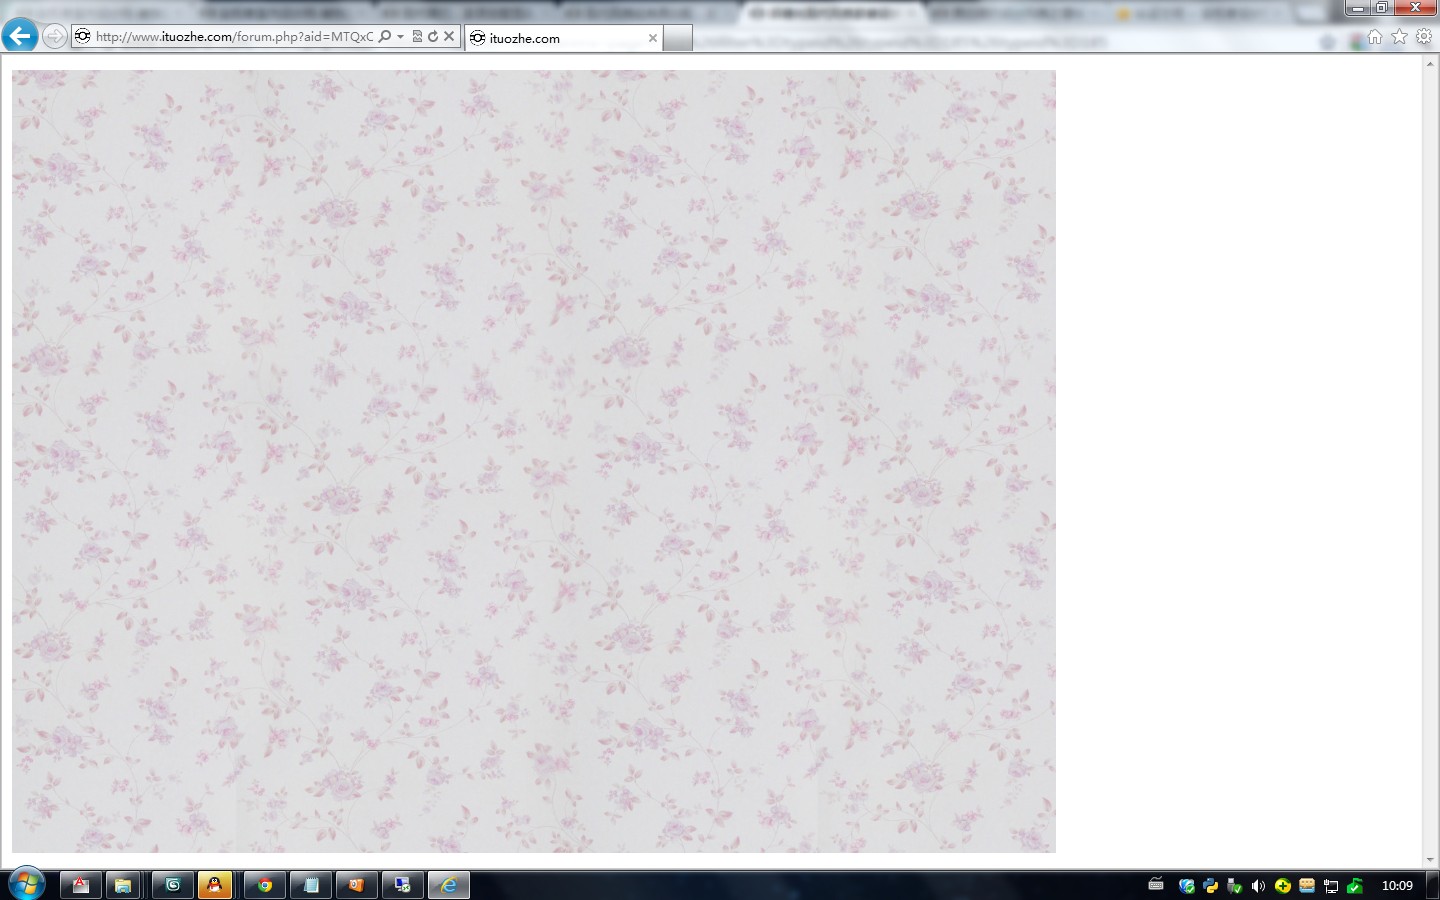This screenshot has width=1440, height=900.
Task: Open the address bar autocomplete dropdown arrow
Action: pos(400,36)
